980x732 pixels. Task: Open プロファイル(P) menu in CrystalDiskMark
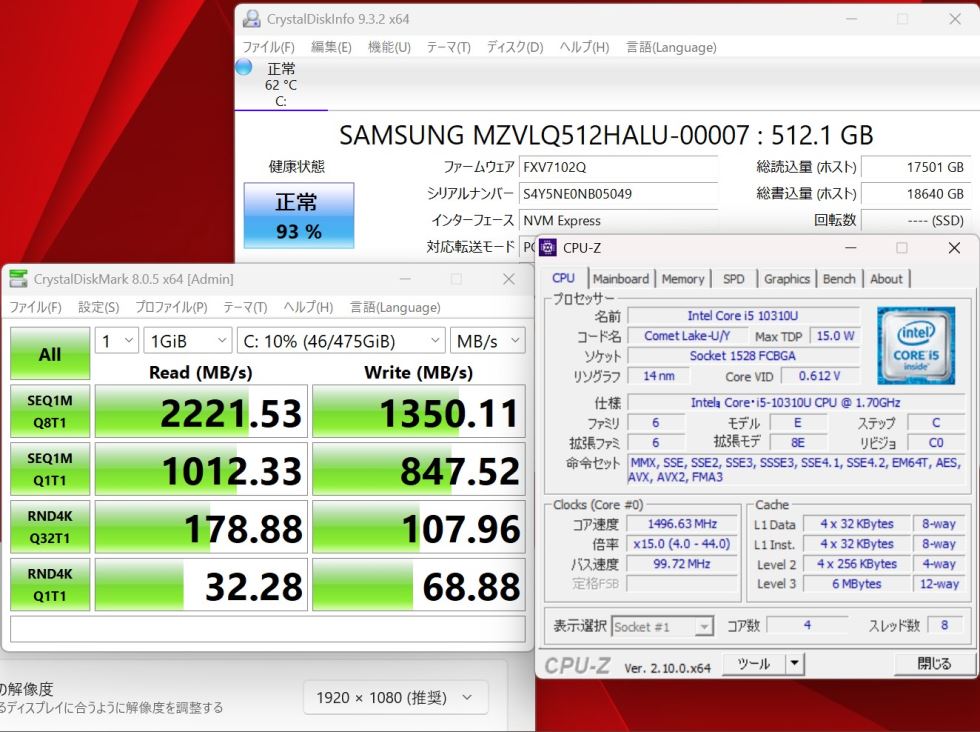(171, 307)
